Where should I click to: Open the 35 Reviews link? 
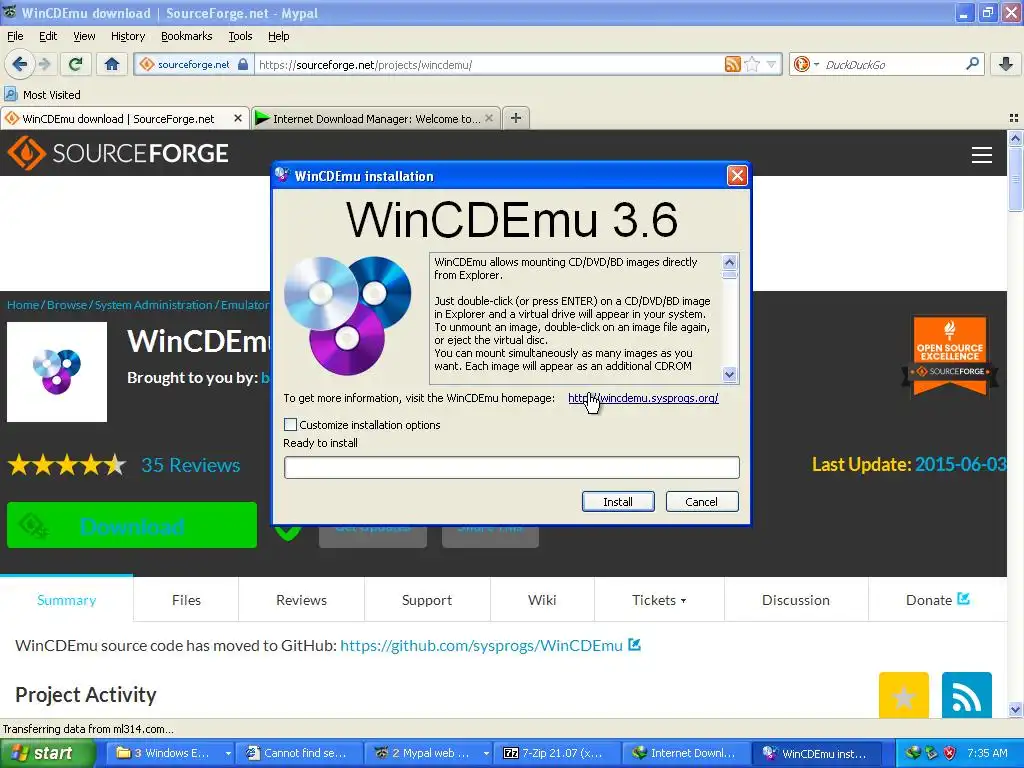(x=191, y=465)
